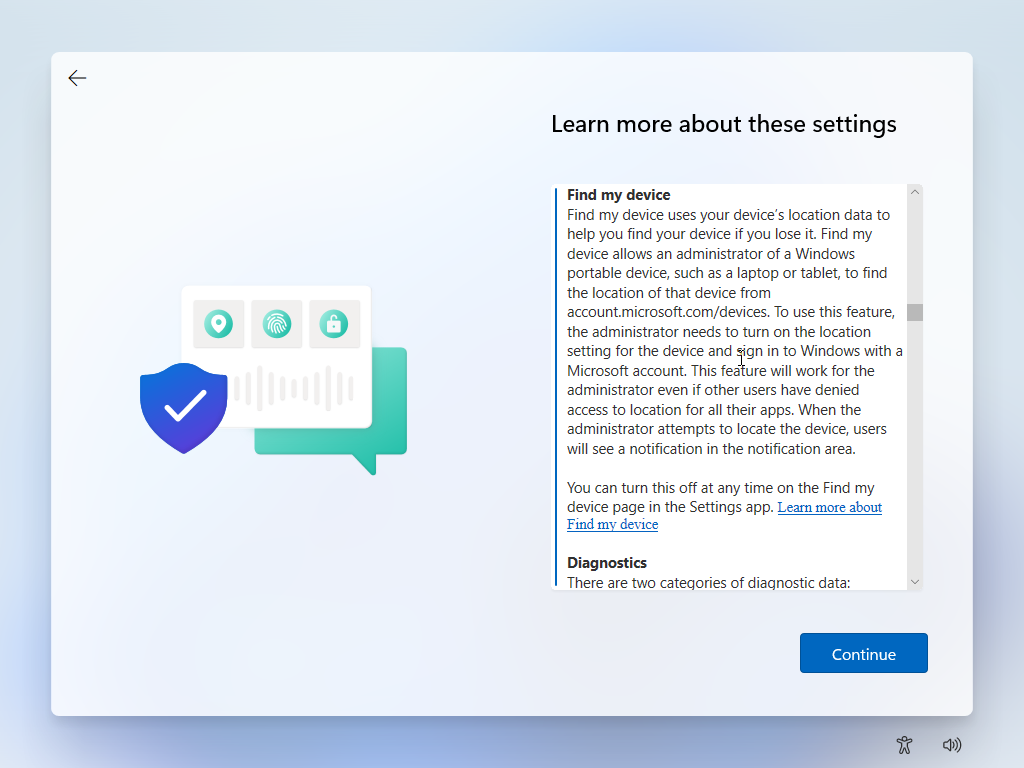Click the fingerprint icon tile

[x=276, y=324]
